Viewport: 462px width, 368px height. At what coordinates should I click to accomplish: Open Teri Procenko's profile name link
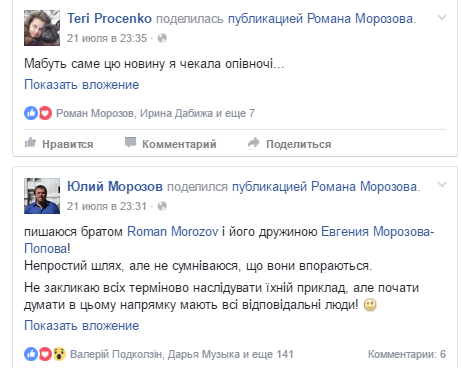pyautogui.click(x=109, y=19)
